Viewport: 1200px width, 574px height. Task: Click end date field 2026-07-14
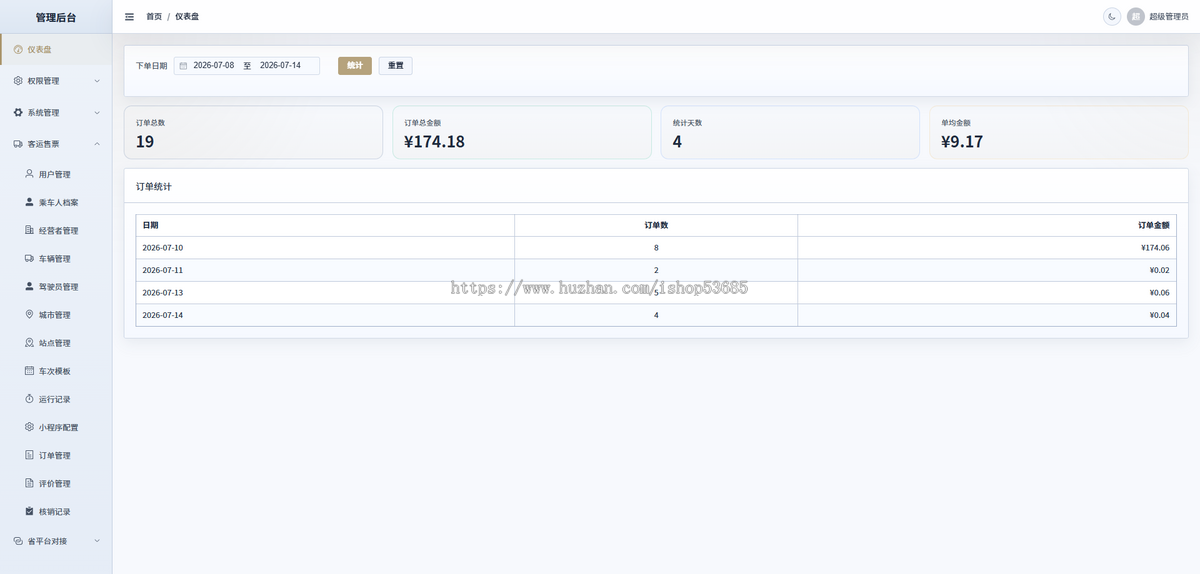[280, 66]
